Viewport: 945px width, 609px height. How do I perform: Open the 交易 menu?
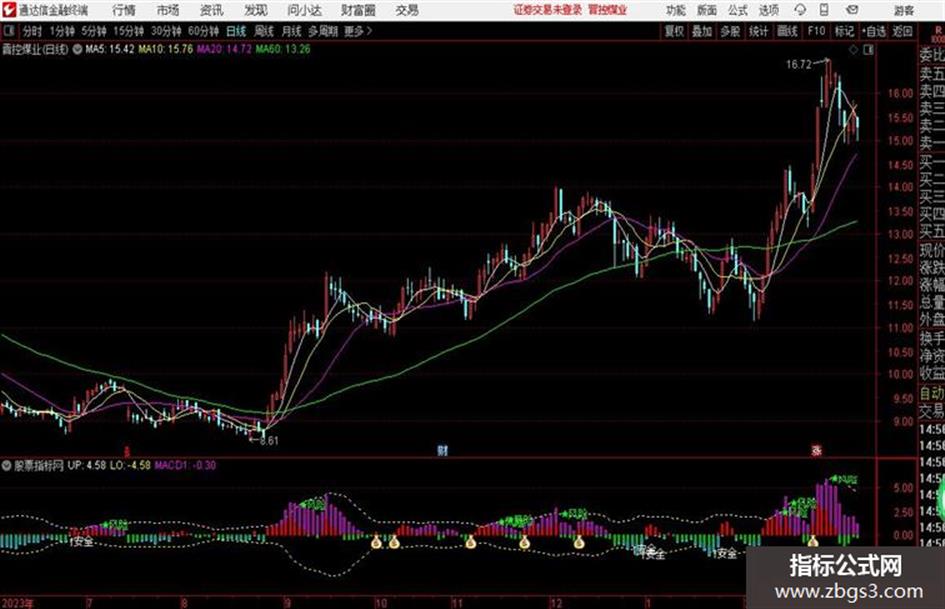click(x=407, y=10)
